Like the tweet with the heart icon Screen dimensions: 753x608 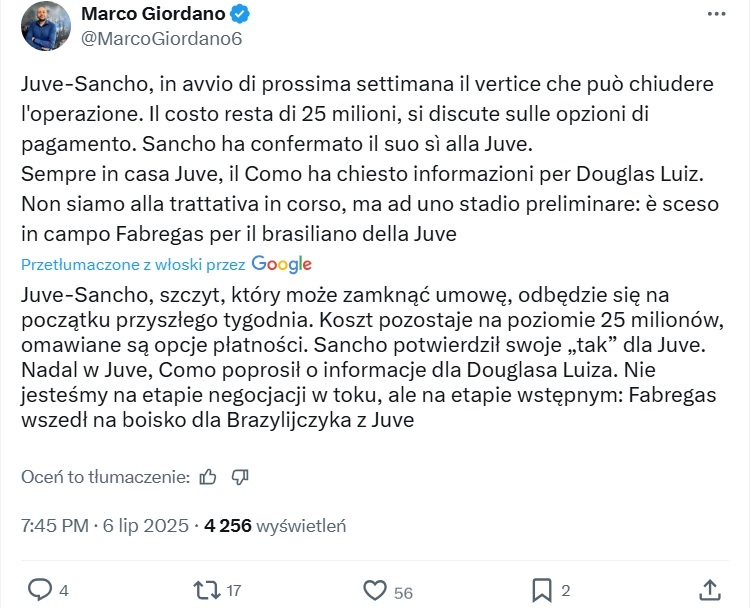point(374,590)
